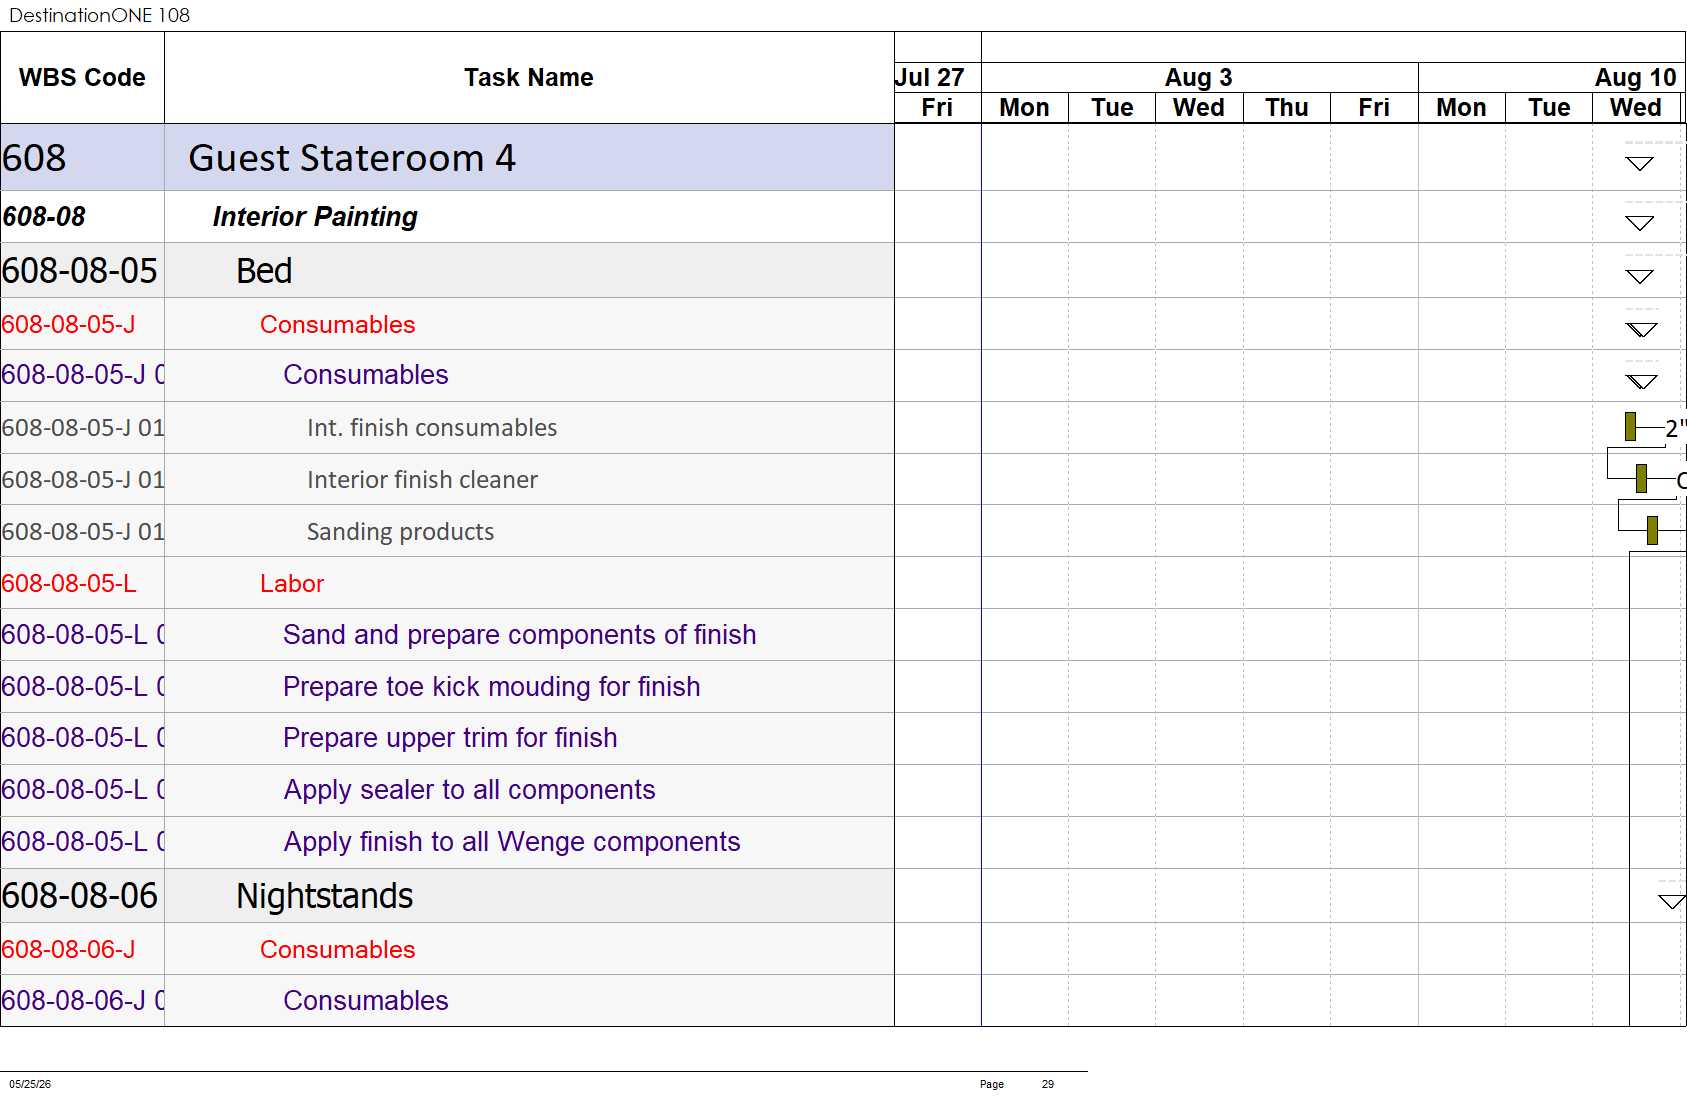
Task: Click the Fri day header under Jul 27
Action: coord(937,108)
